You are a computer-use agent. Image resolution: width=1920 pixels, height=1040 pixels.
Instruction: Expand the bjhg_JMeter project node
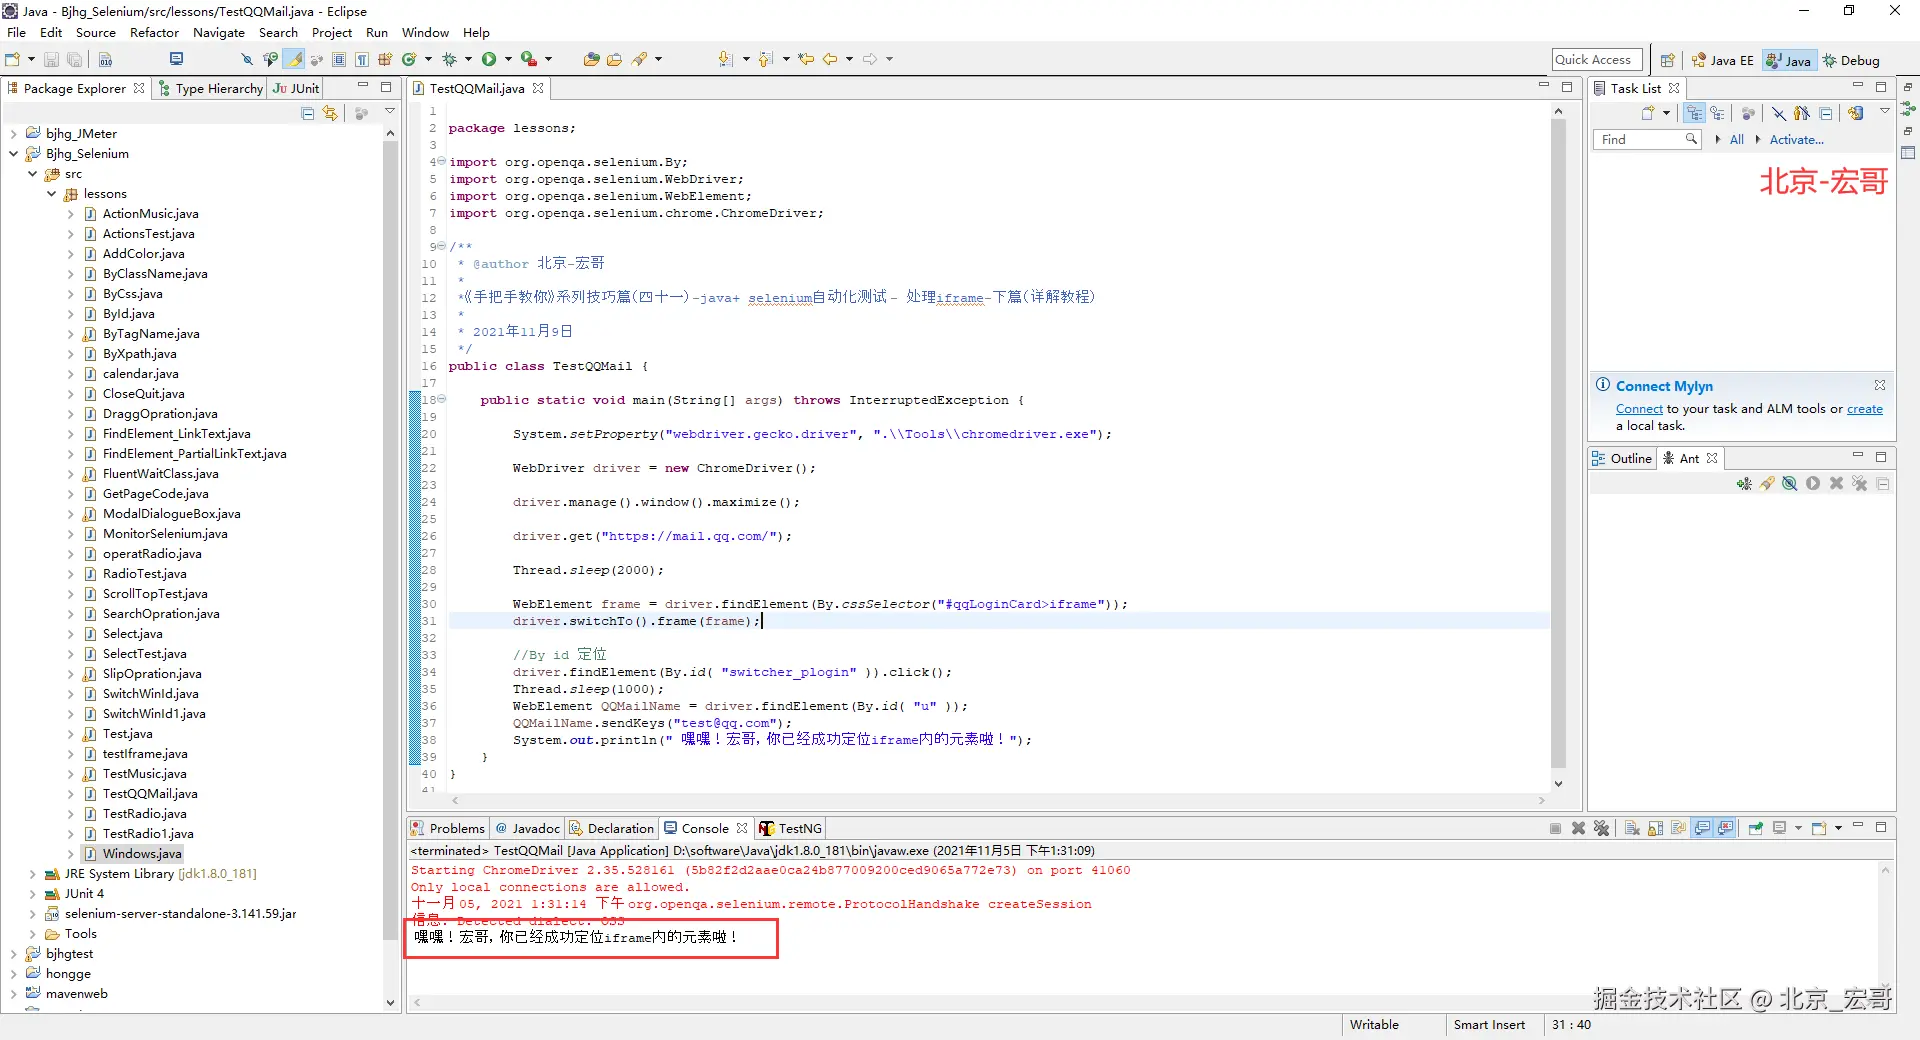tap(14, 134)
